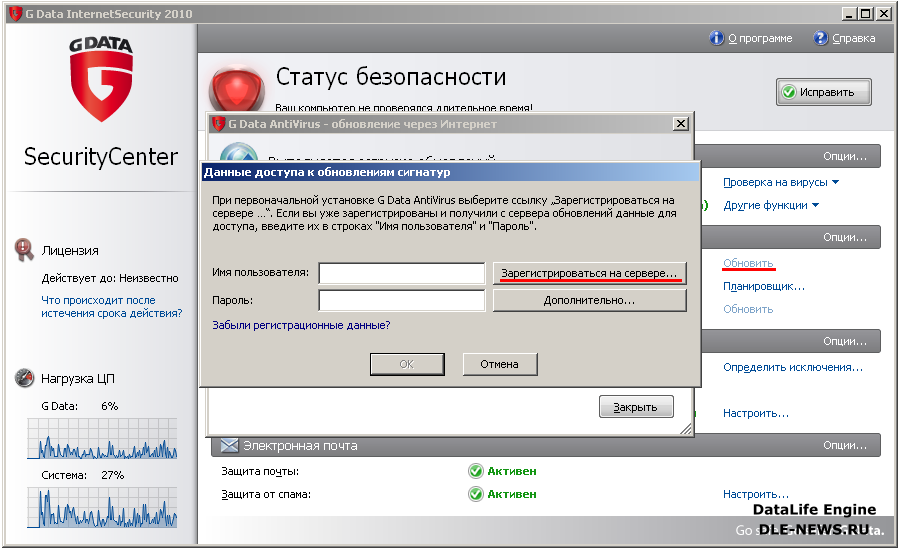Click the red security status shield icon
Screen dimensions: 899x549
click(x=237, y=89)
